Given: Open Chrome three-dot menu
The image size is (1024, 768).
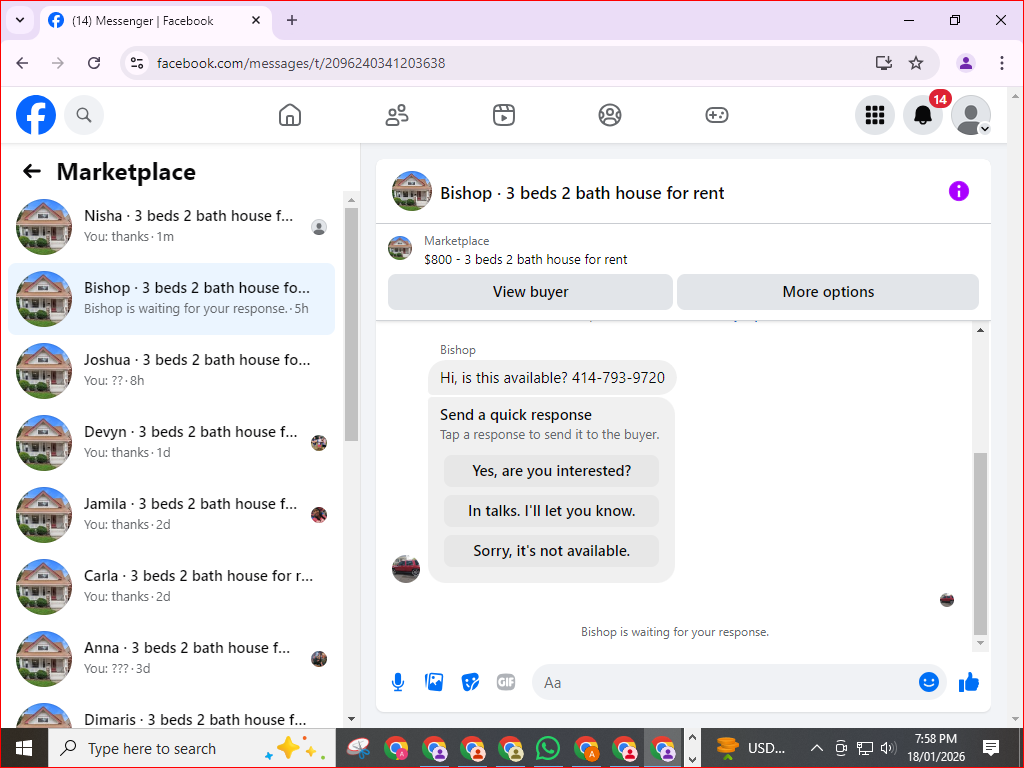Looking at the screenshot, I should pos(1002,63).
